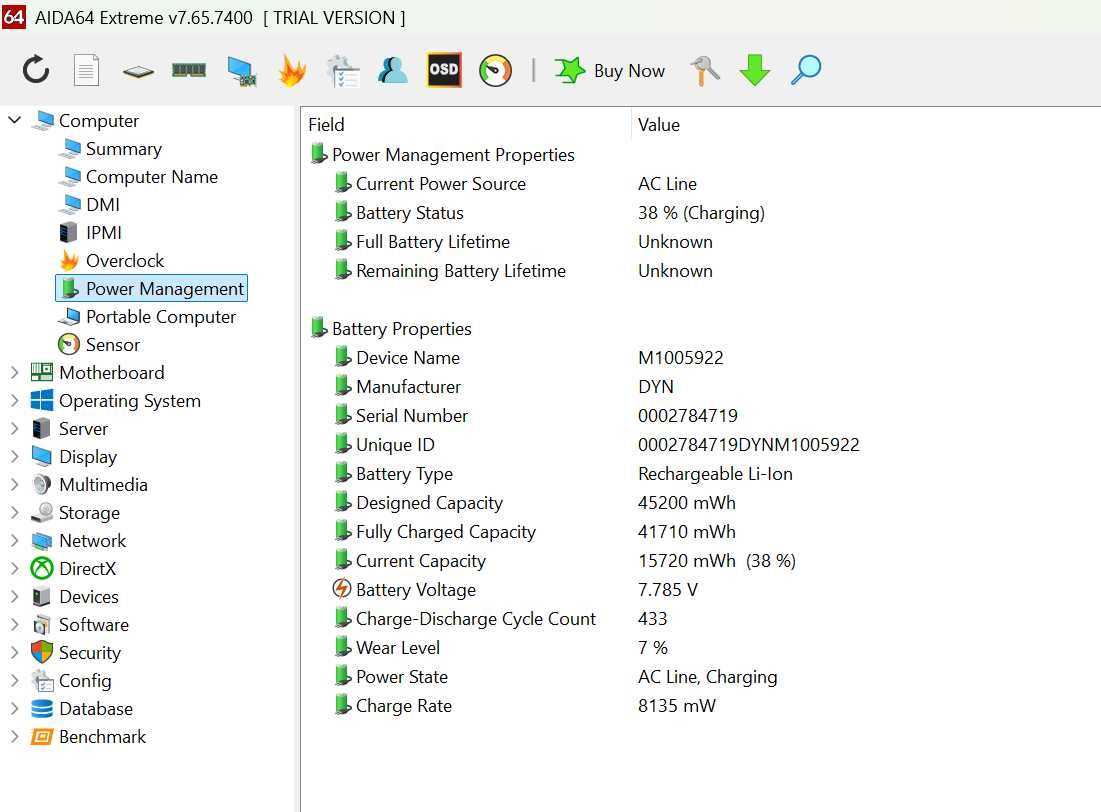Image resolution: width=1101 pixels, height=812 pixels.
Task: Open the Summary tree item
Action: tap(124, 149)
